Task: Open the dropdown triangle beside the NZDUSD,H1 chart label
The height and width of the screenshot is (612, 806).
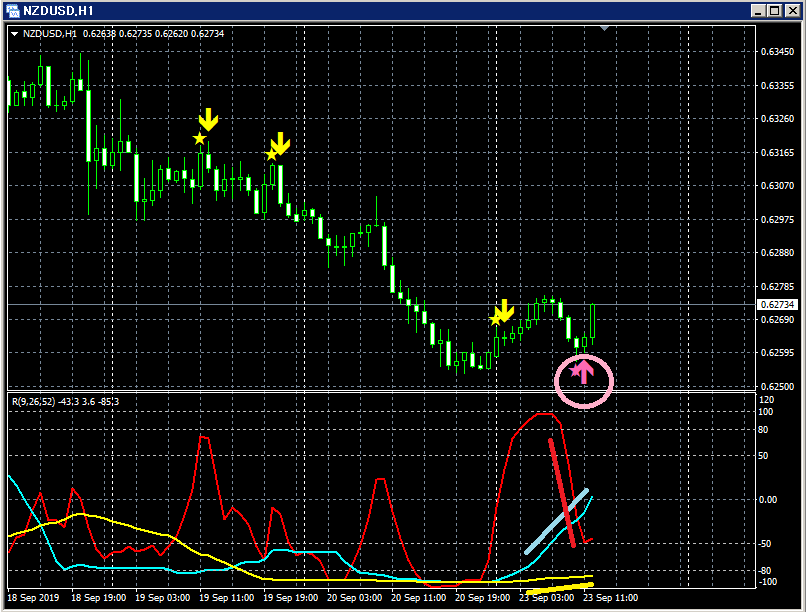Action: click(x=14, y=34)
